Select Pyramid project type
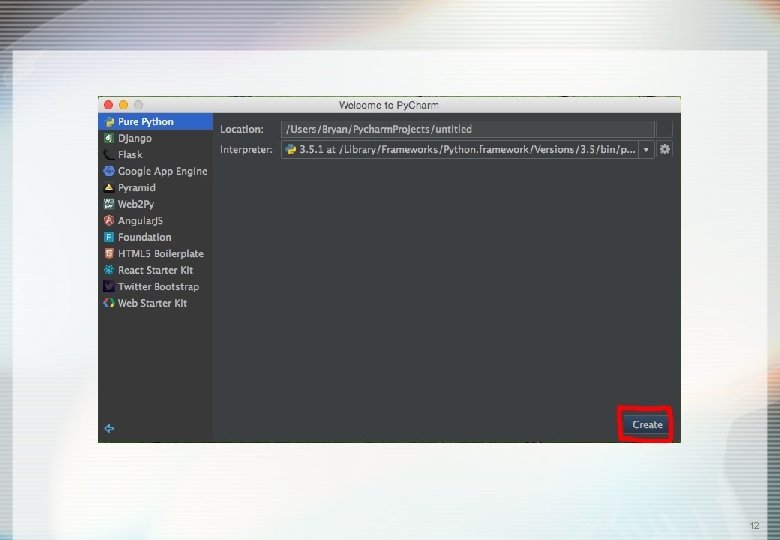780x540 pixels. pos(156,187)
